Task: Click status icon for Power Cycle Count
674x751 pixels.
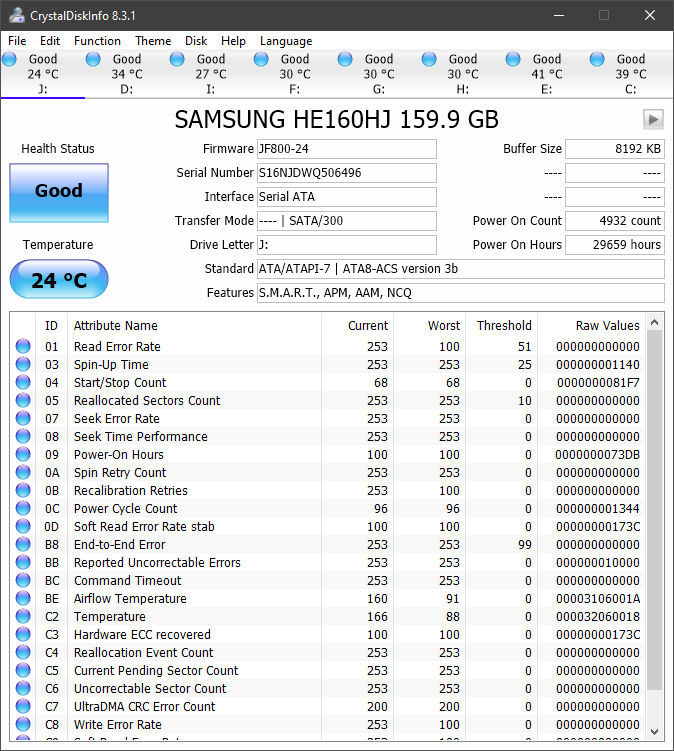Action: coord(23,508)
